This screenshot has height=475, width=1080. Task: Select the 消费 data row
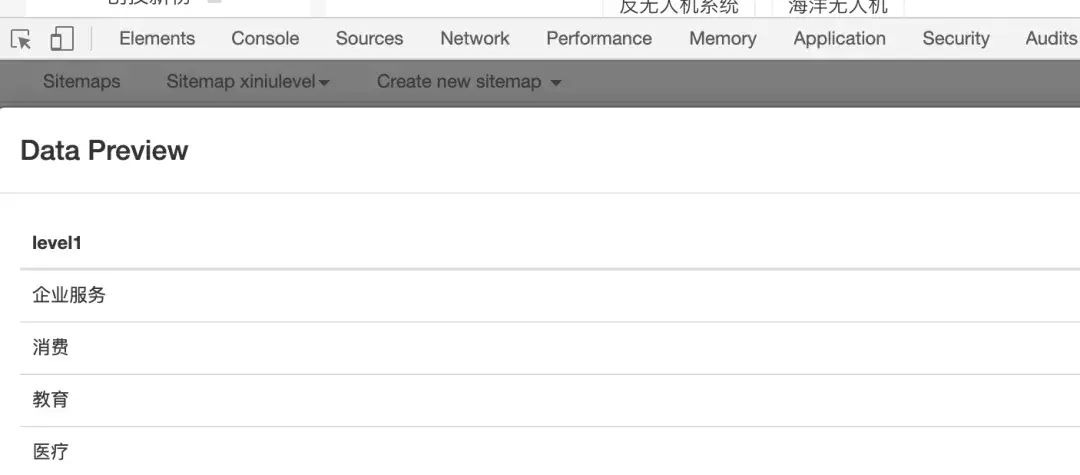[x=550, y=348]
